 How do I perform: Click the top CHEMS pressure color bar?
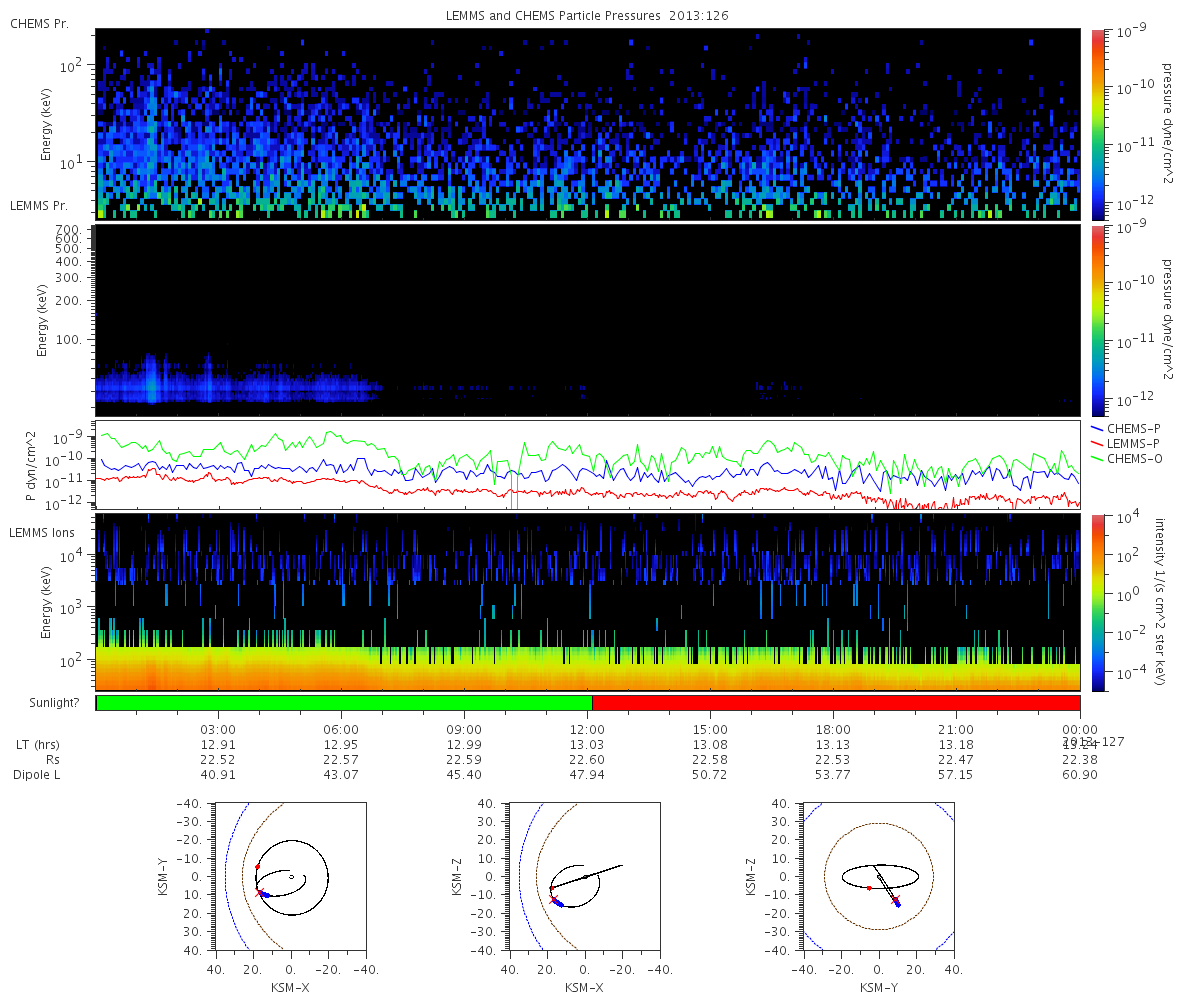(x=1099, y=124)
